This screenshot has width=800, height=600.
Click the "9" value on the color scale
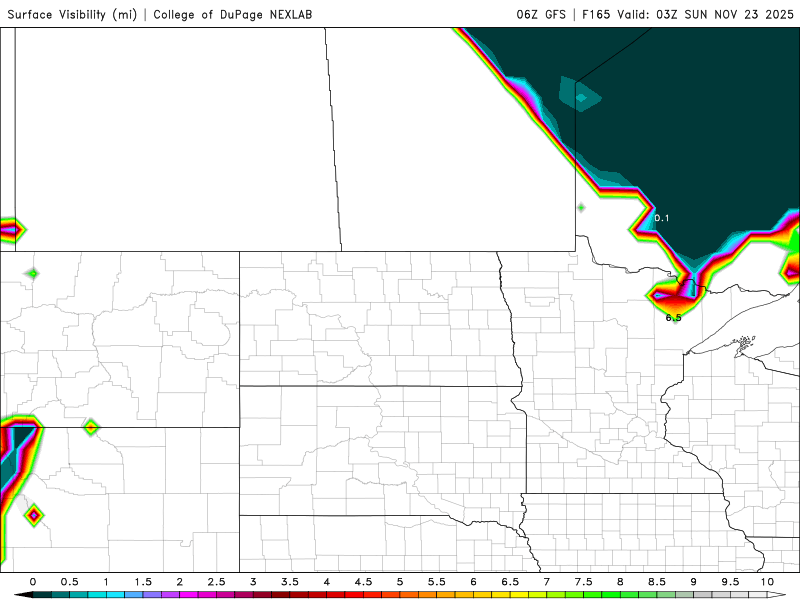point(694,582)
